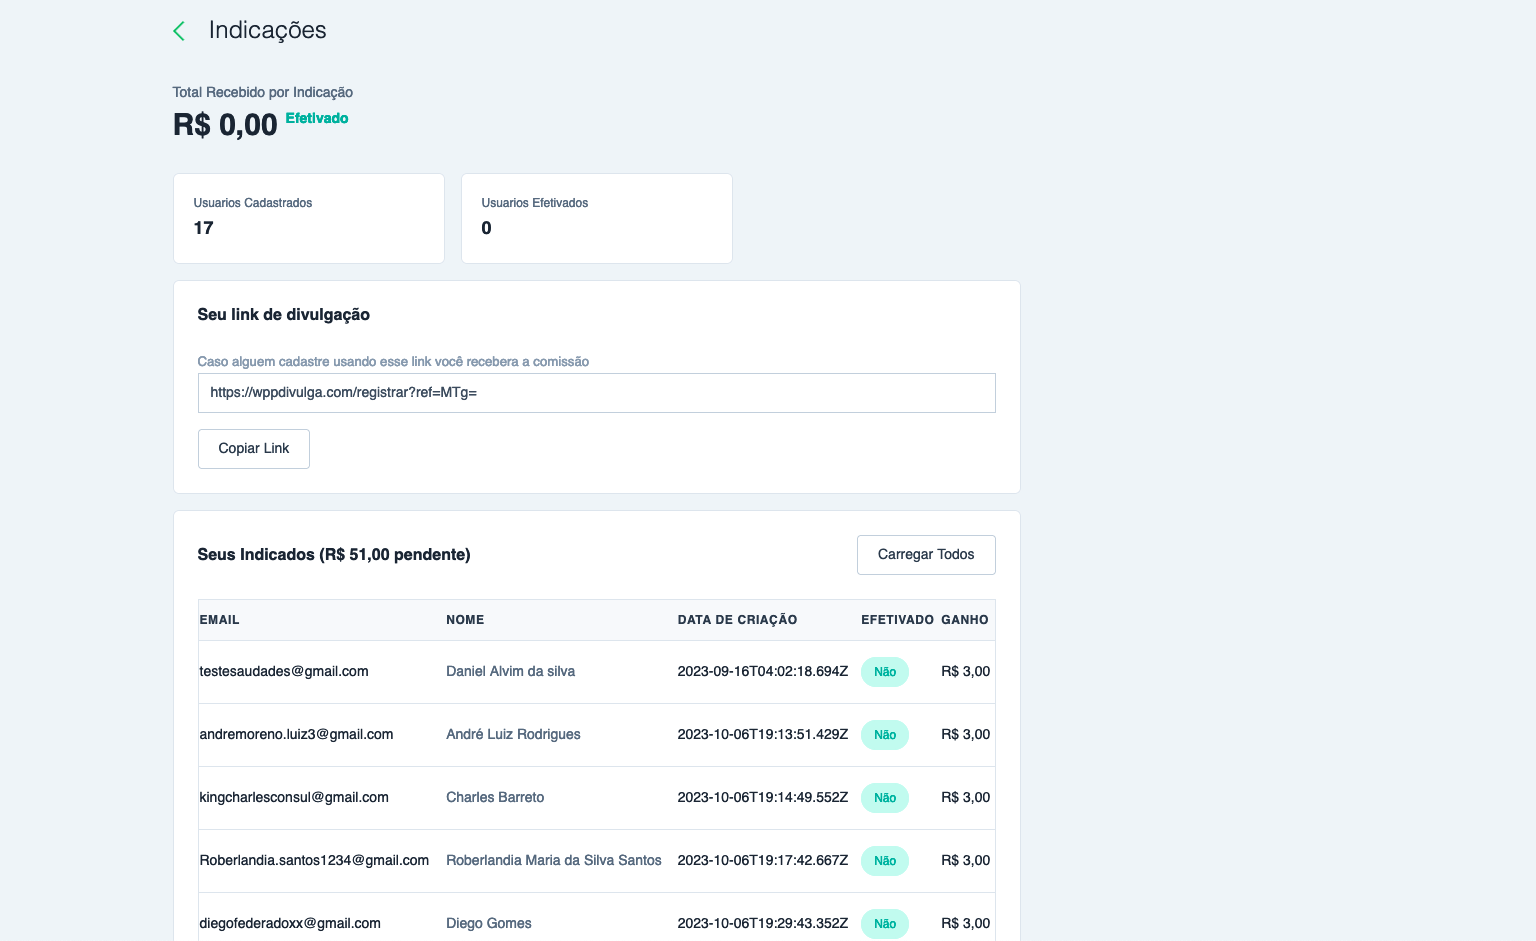Click the GANHO column header
Screen dimensions: 1536x941
[964, 620]
